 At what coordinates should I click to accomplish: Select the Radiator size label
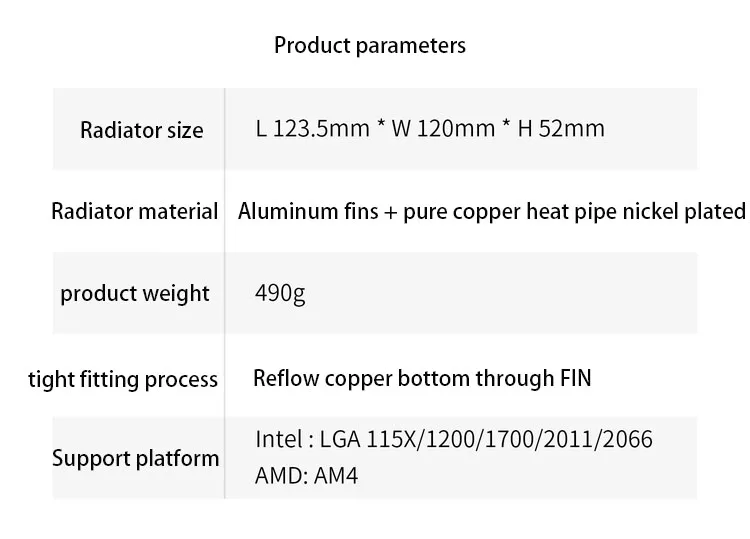142,130
